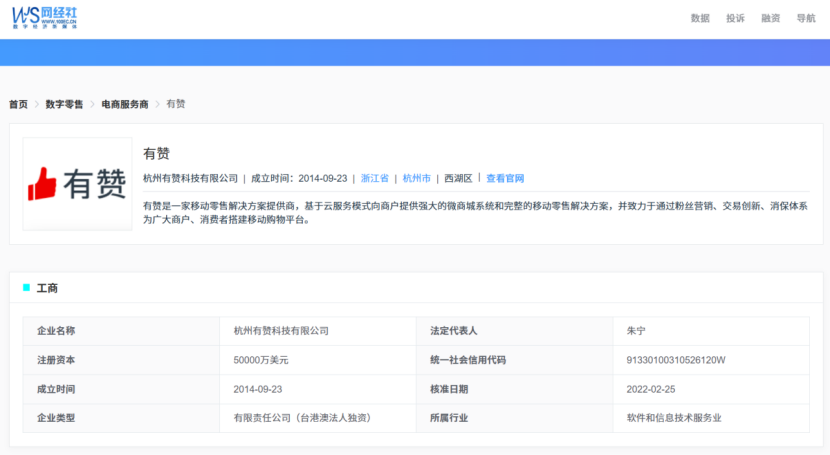Open 数字零售 breadcrumb link
The image size is (830, 455).
[64, 104]
